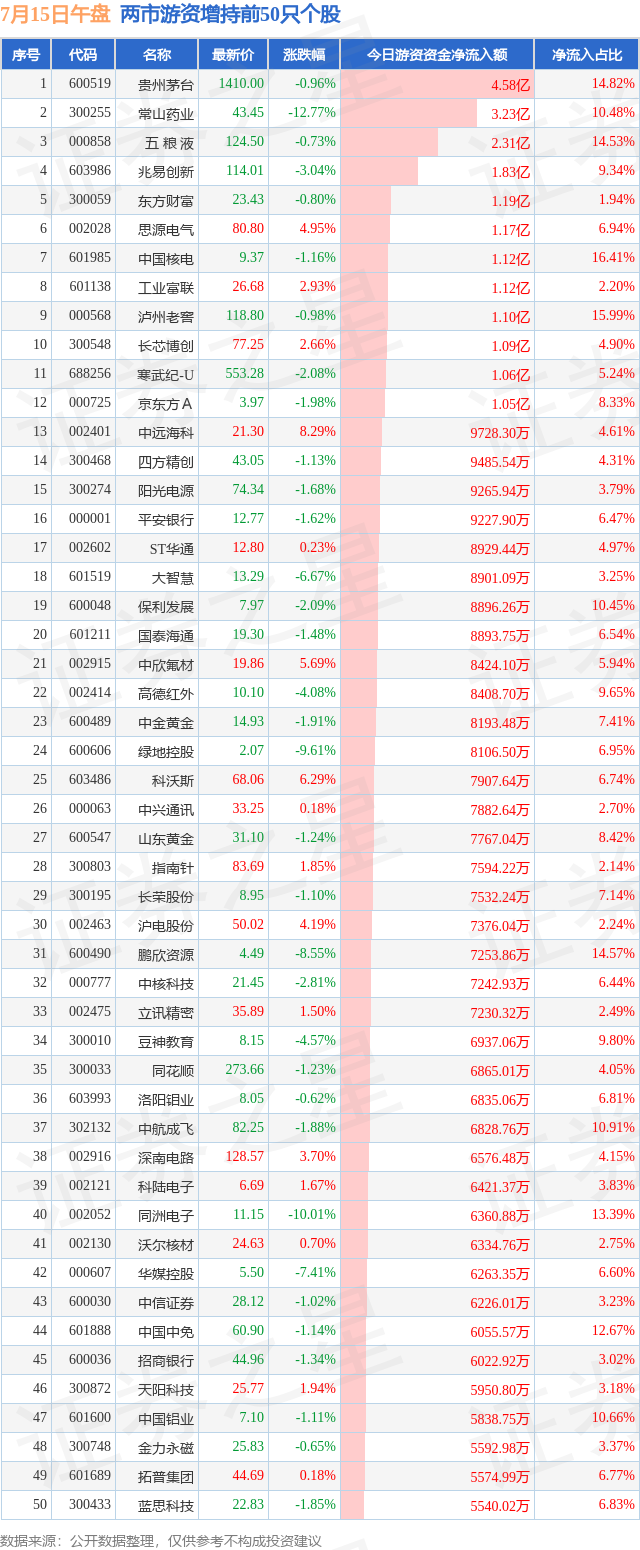Click the 中金黄金 stock name
This screenshot has height=1550, width=640.
coord(166,723)
